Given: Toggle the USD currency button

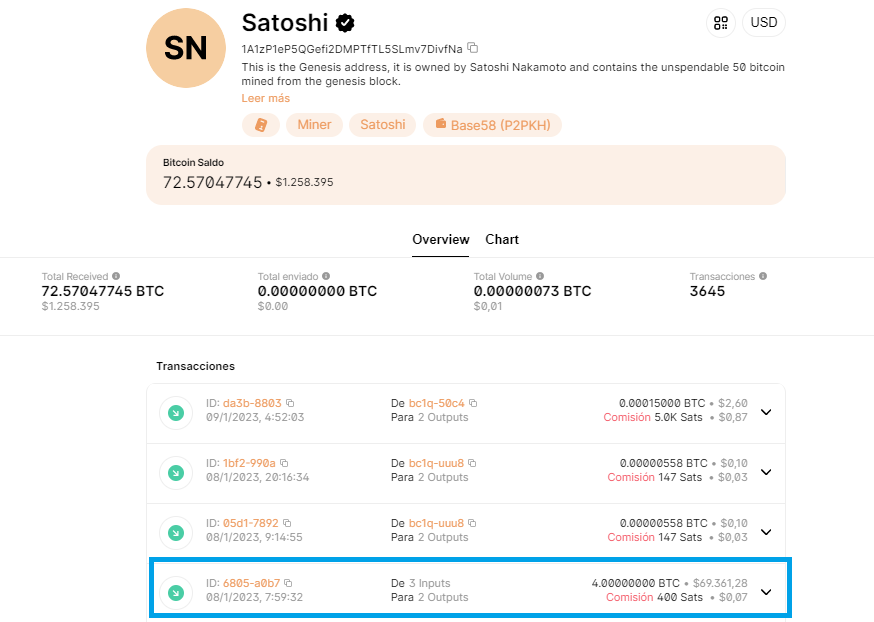Looking at the screenshot, I should point(764,23).
